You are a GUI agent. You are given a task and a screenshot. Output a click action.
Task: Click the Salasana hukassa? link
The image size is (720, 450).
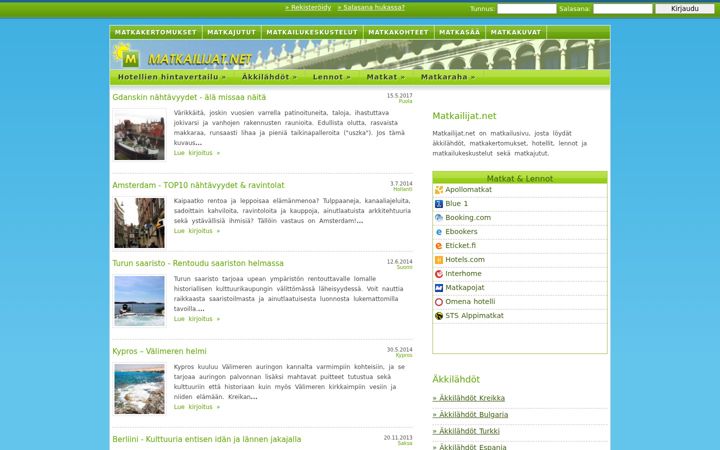click(371, 7)
